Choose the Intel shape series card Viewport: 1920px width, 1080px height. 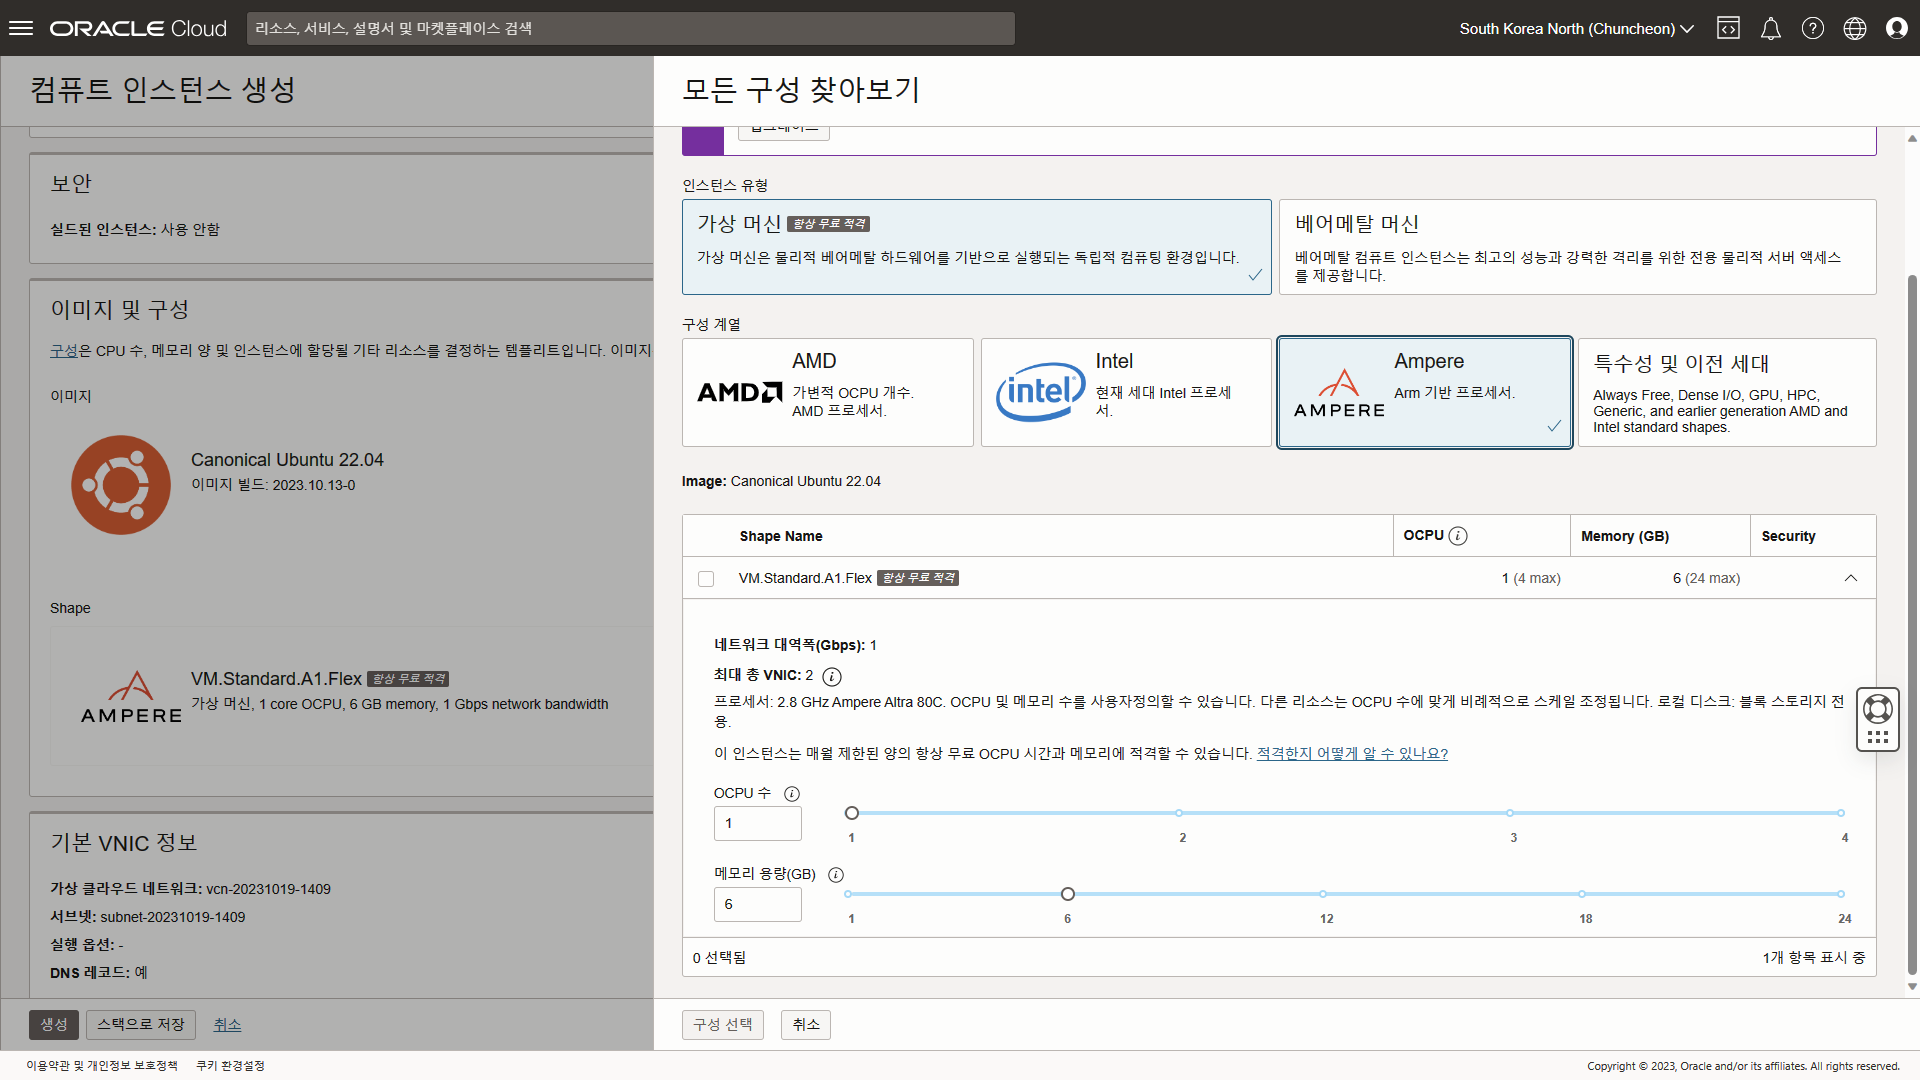[x=1125, y=392]
